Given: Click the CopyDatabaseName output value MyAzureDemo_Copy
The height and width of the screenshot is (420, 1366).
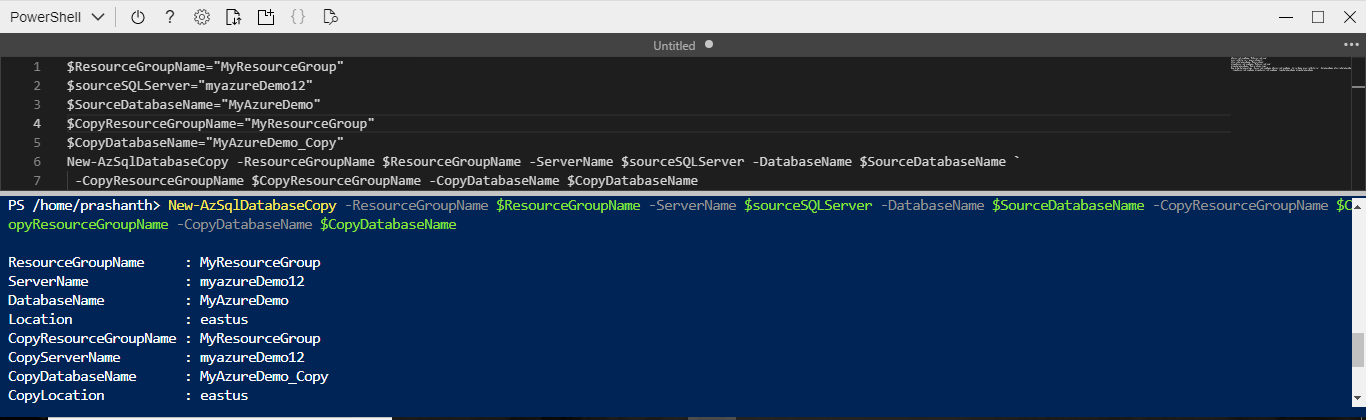Looking at the screenshot, I should [x=264, y=376].
